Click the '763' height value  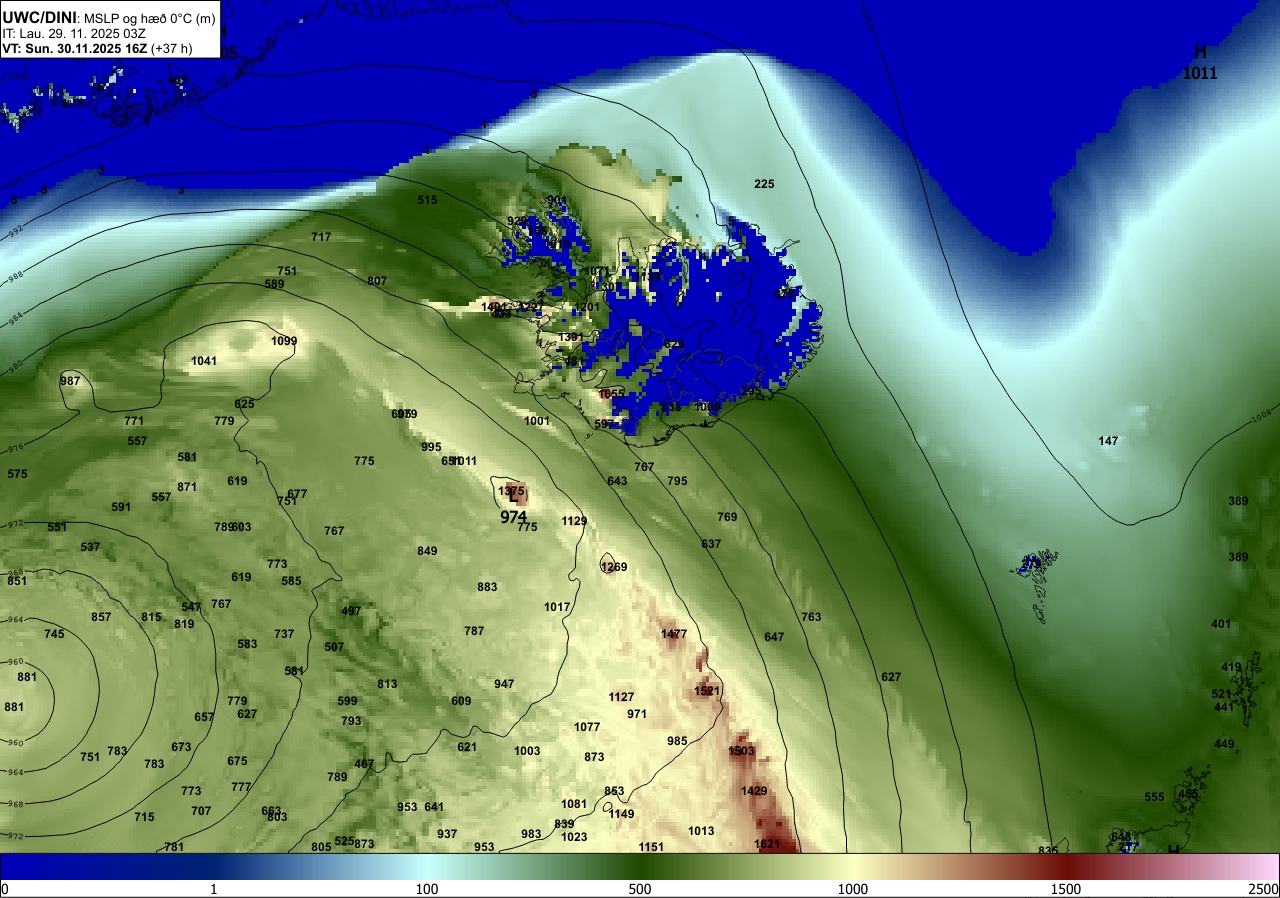(811, 617)
